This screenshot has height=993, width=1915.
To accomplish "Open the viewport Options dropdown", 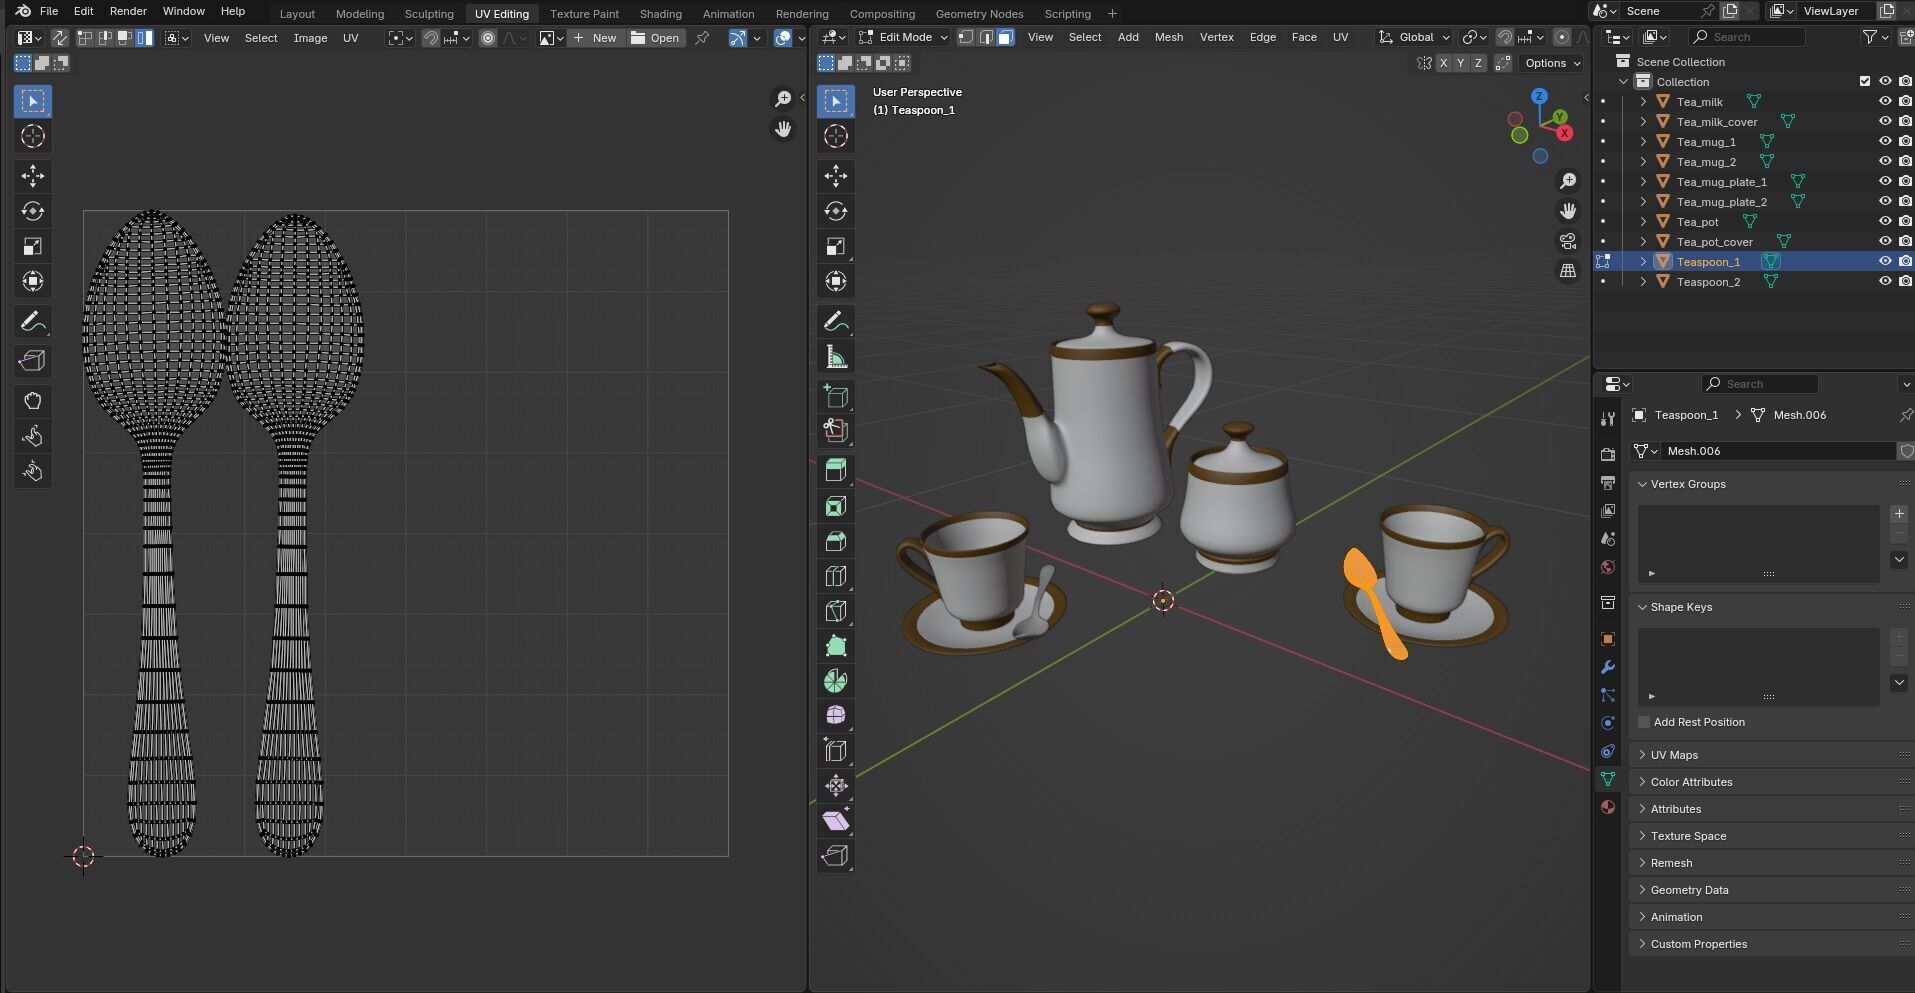I will [x=1552, y=63].
